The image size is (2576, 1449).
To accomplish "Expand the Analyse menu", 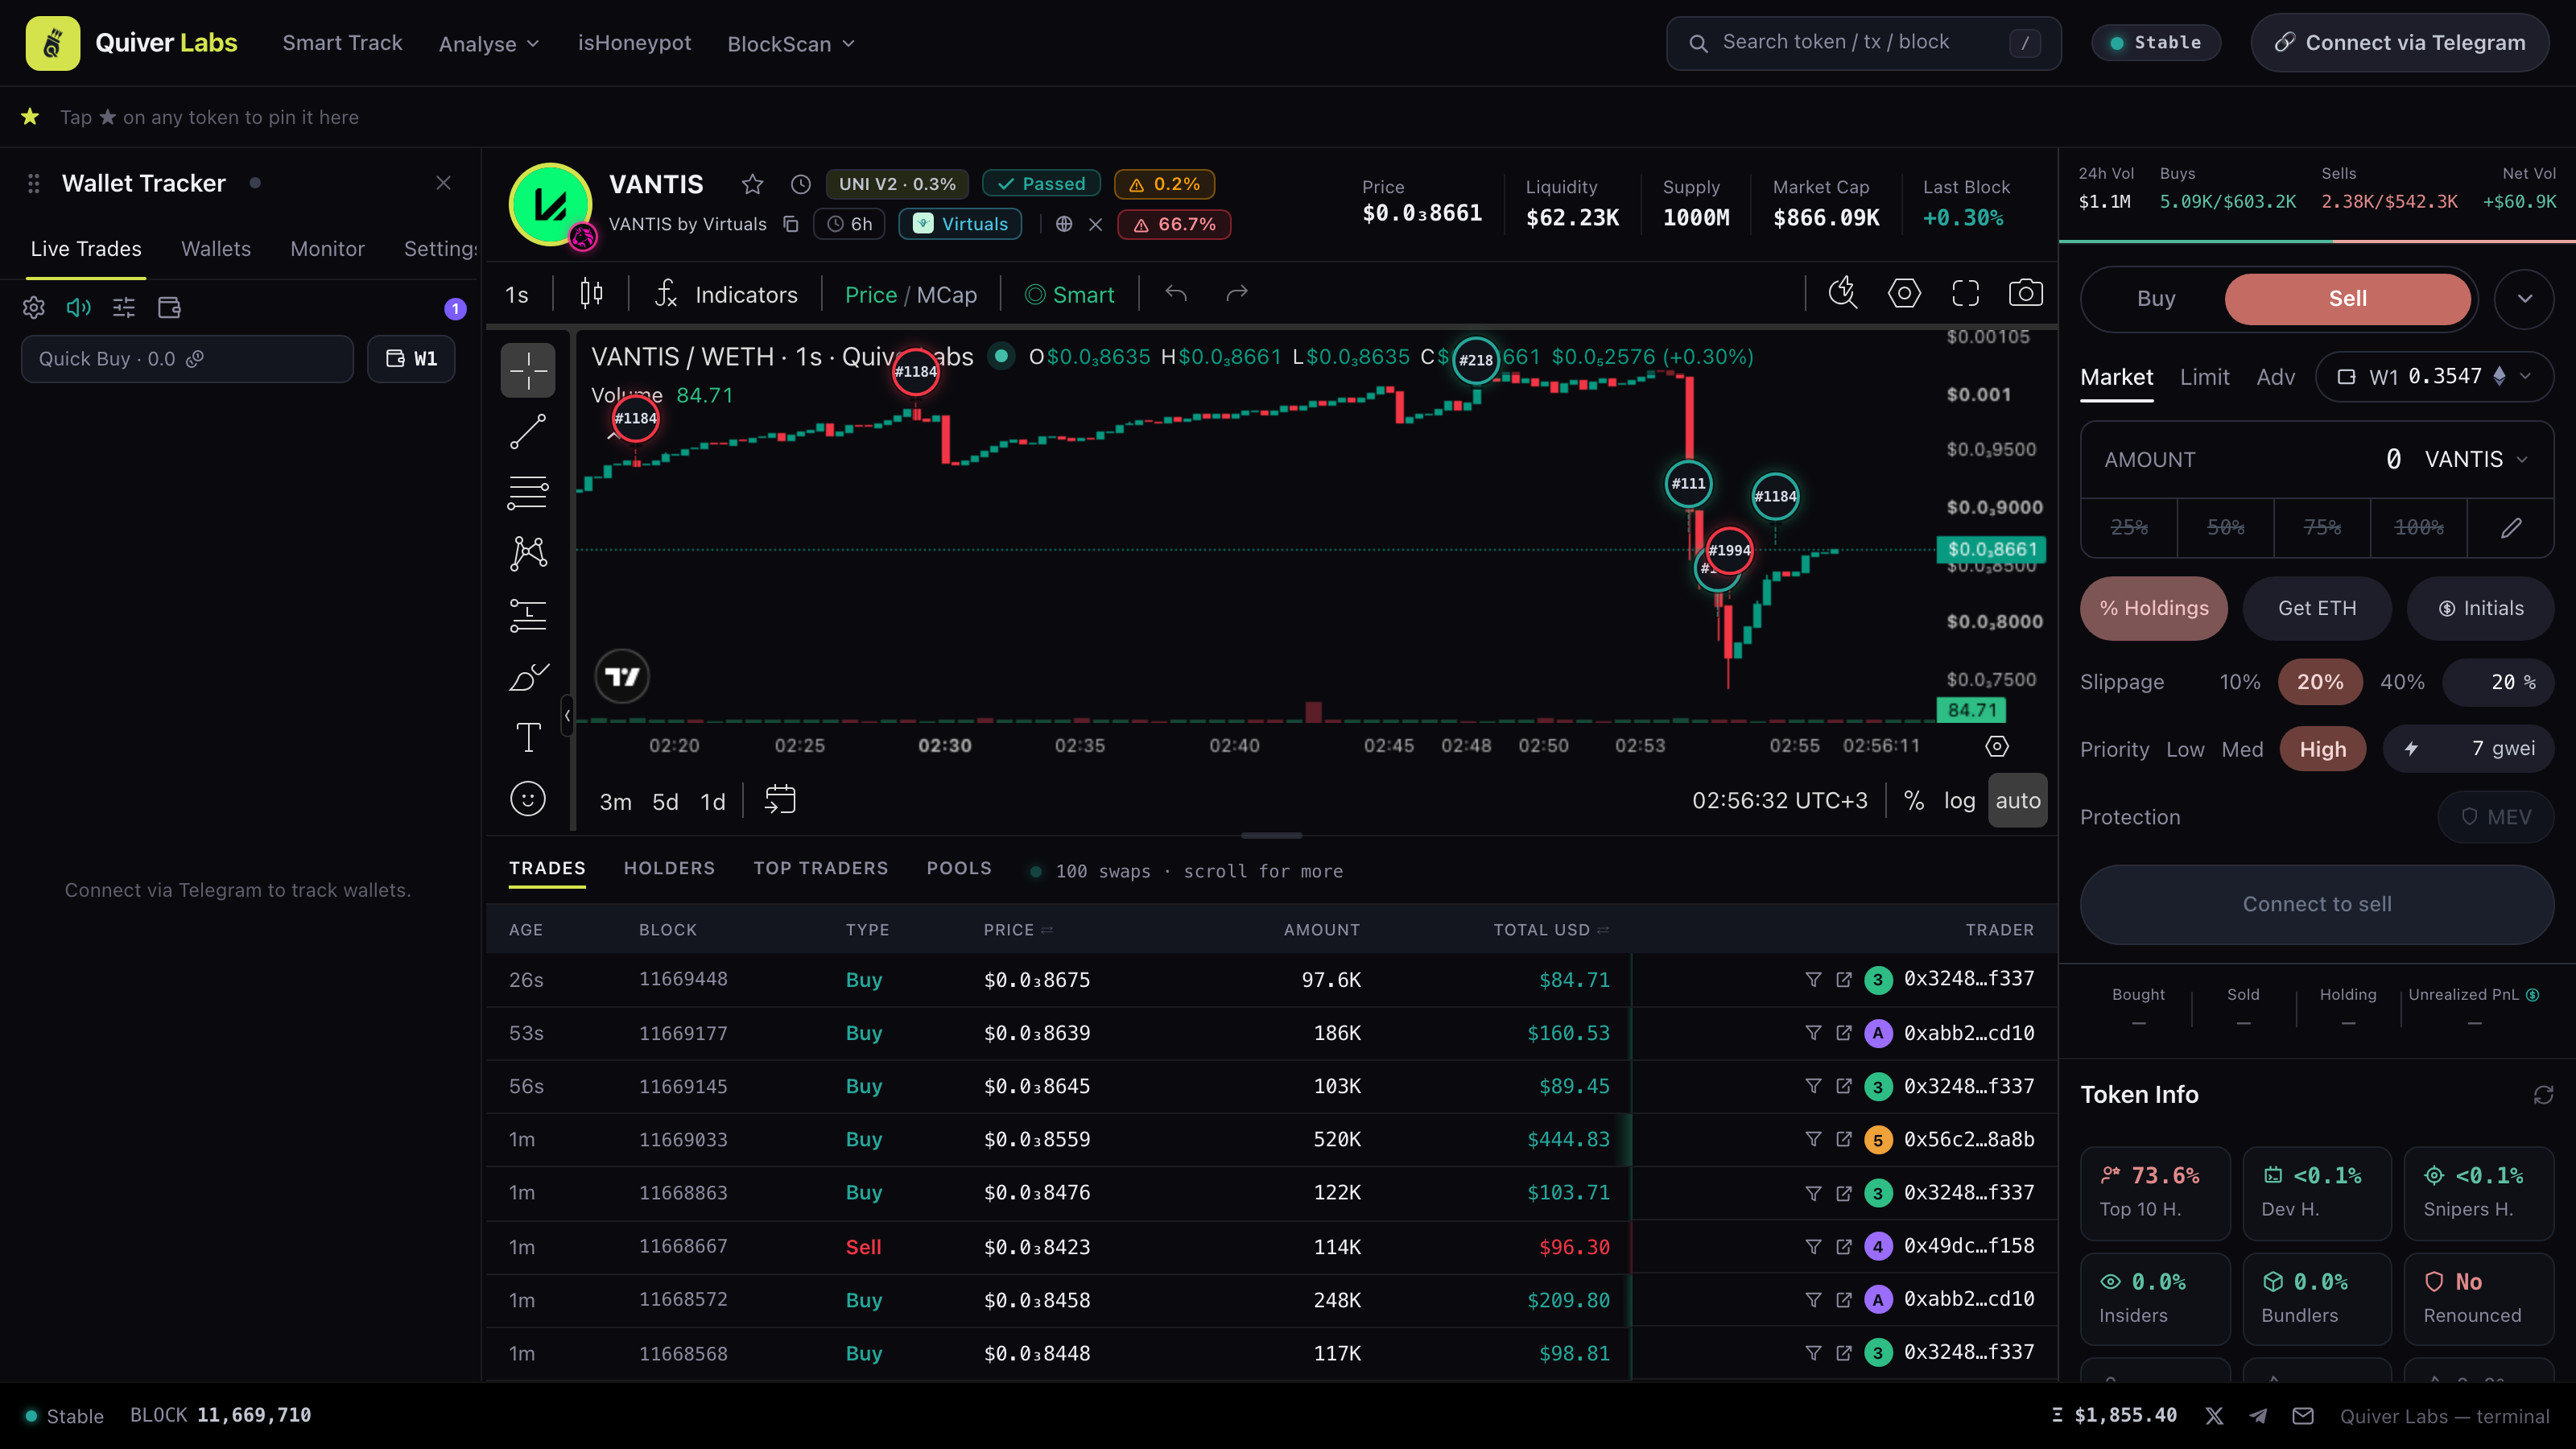I will click(489, 43).
